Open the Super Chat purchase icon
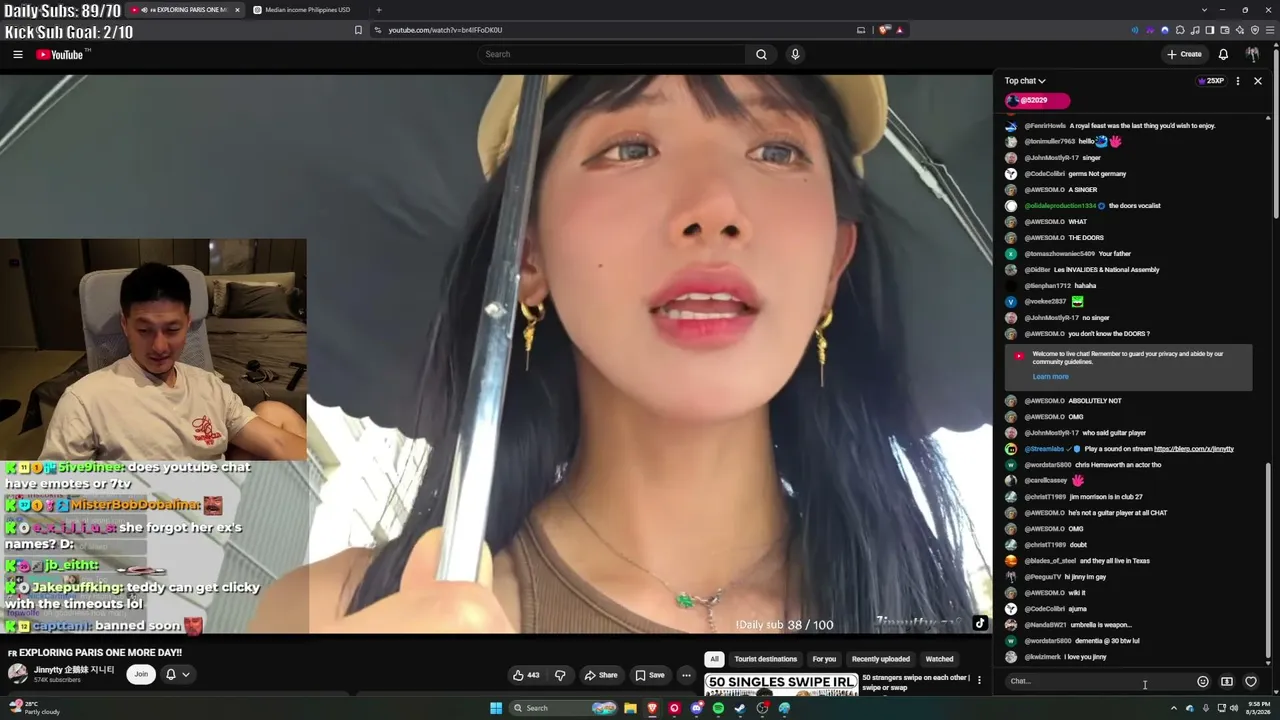Screen dimensions: 1280x720 coord(1227,682)
